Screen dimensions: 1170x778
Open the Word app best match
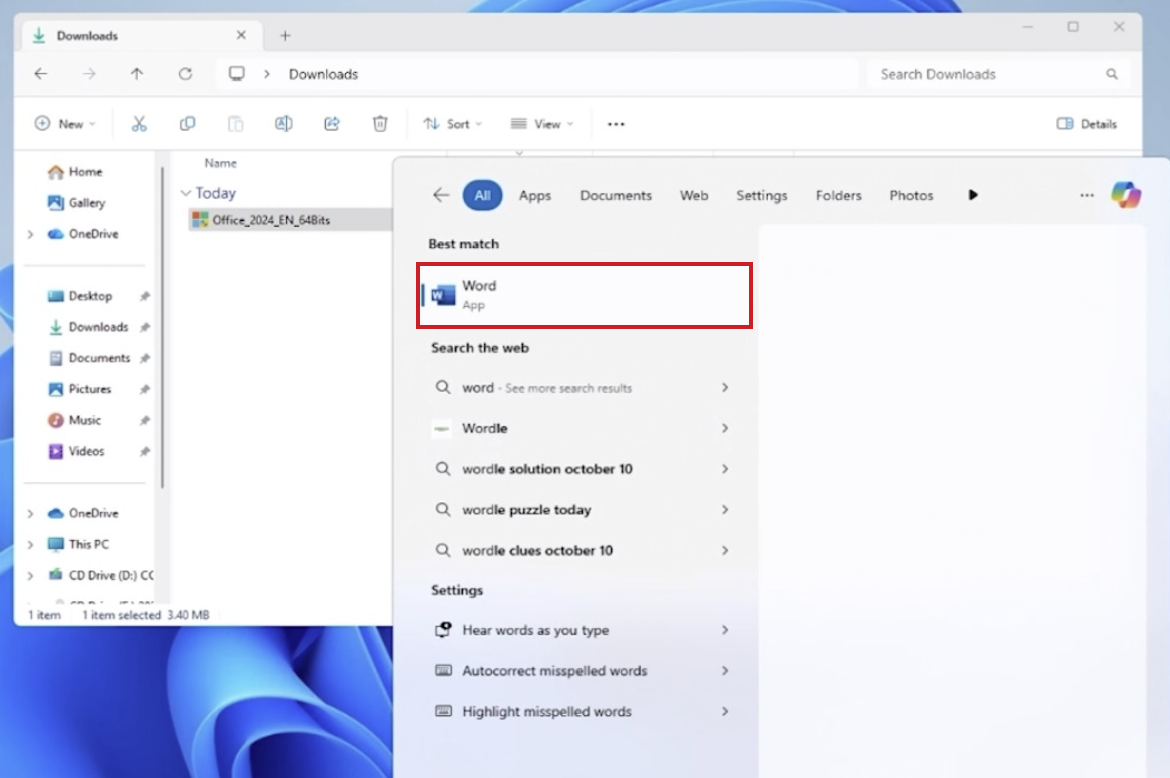point(584,295)
